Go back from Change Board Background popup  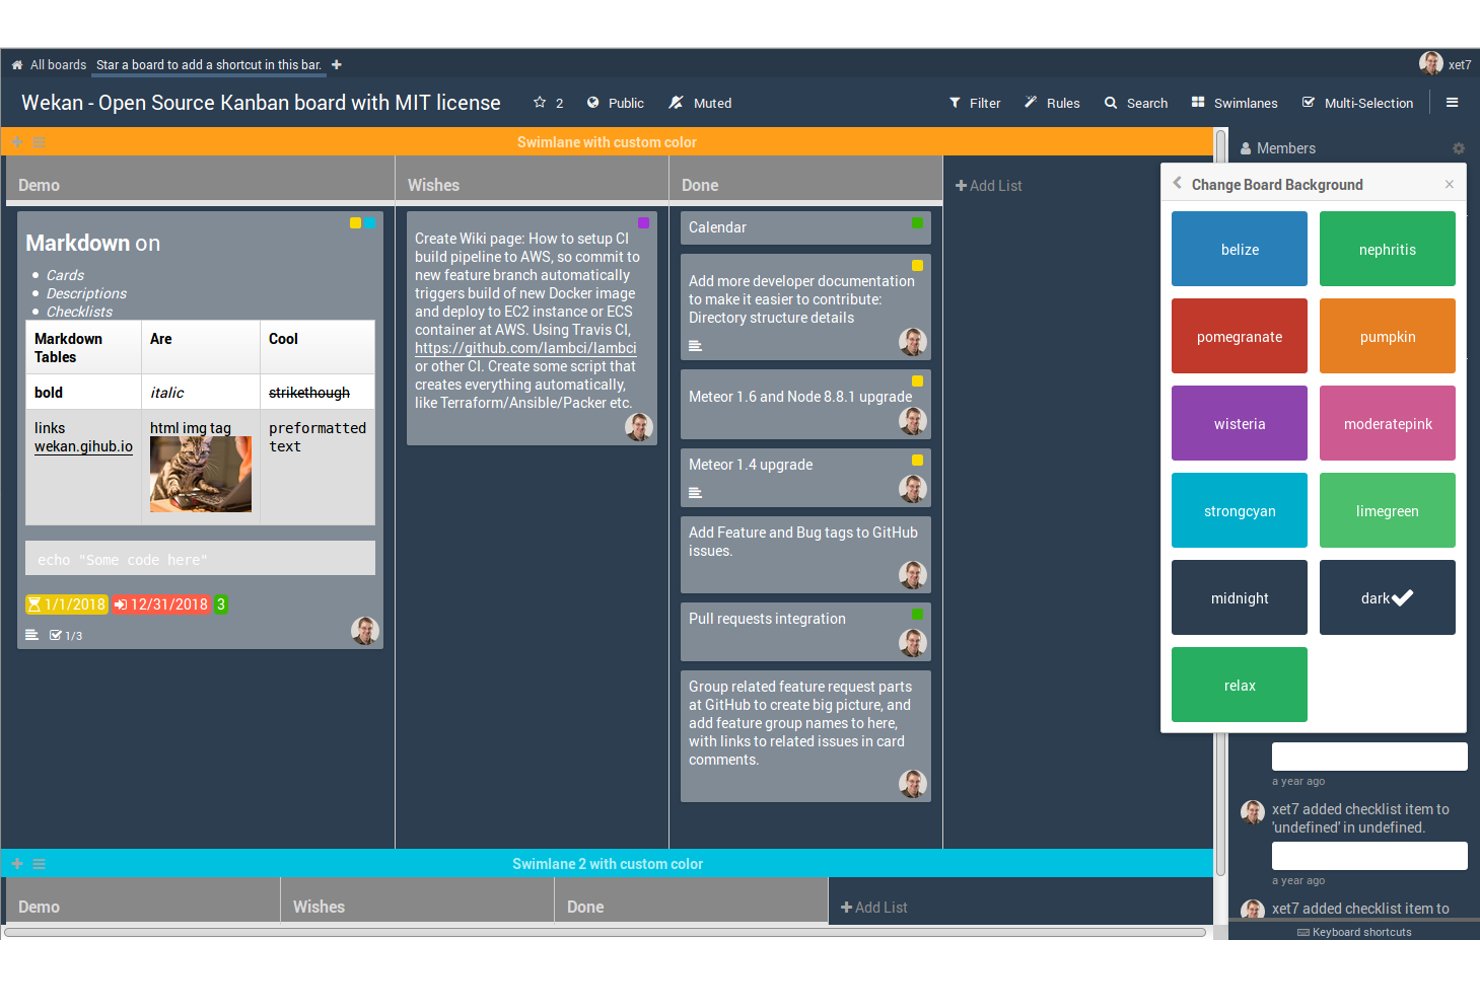pyautogui.click(x=1177, y=183)
